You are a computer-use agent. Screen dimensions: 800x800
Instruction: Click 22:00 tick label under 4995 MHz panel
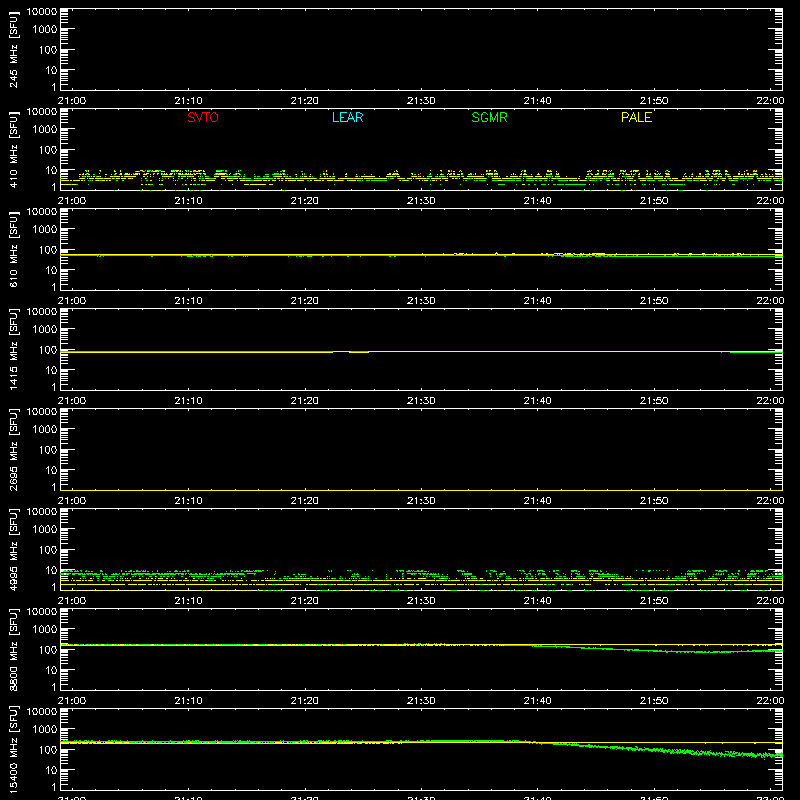coord(770,601)
